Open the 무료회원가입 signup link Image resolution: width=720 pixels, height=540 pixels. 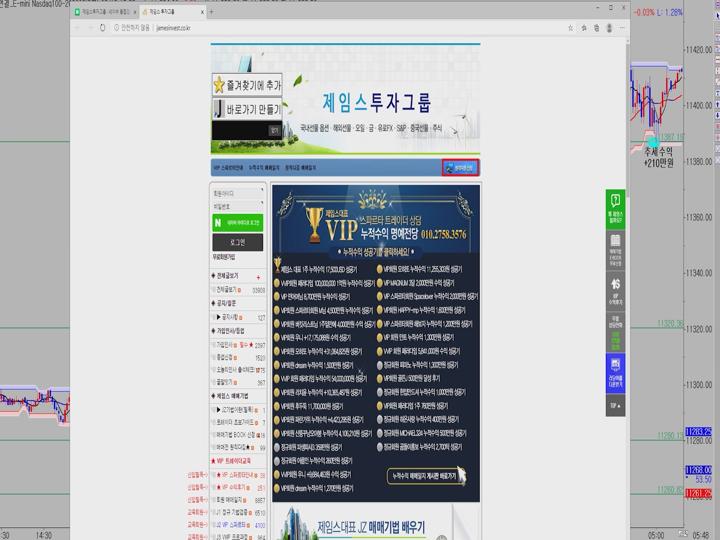(x=224, y=257)
